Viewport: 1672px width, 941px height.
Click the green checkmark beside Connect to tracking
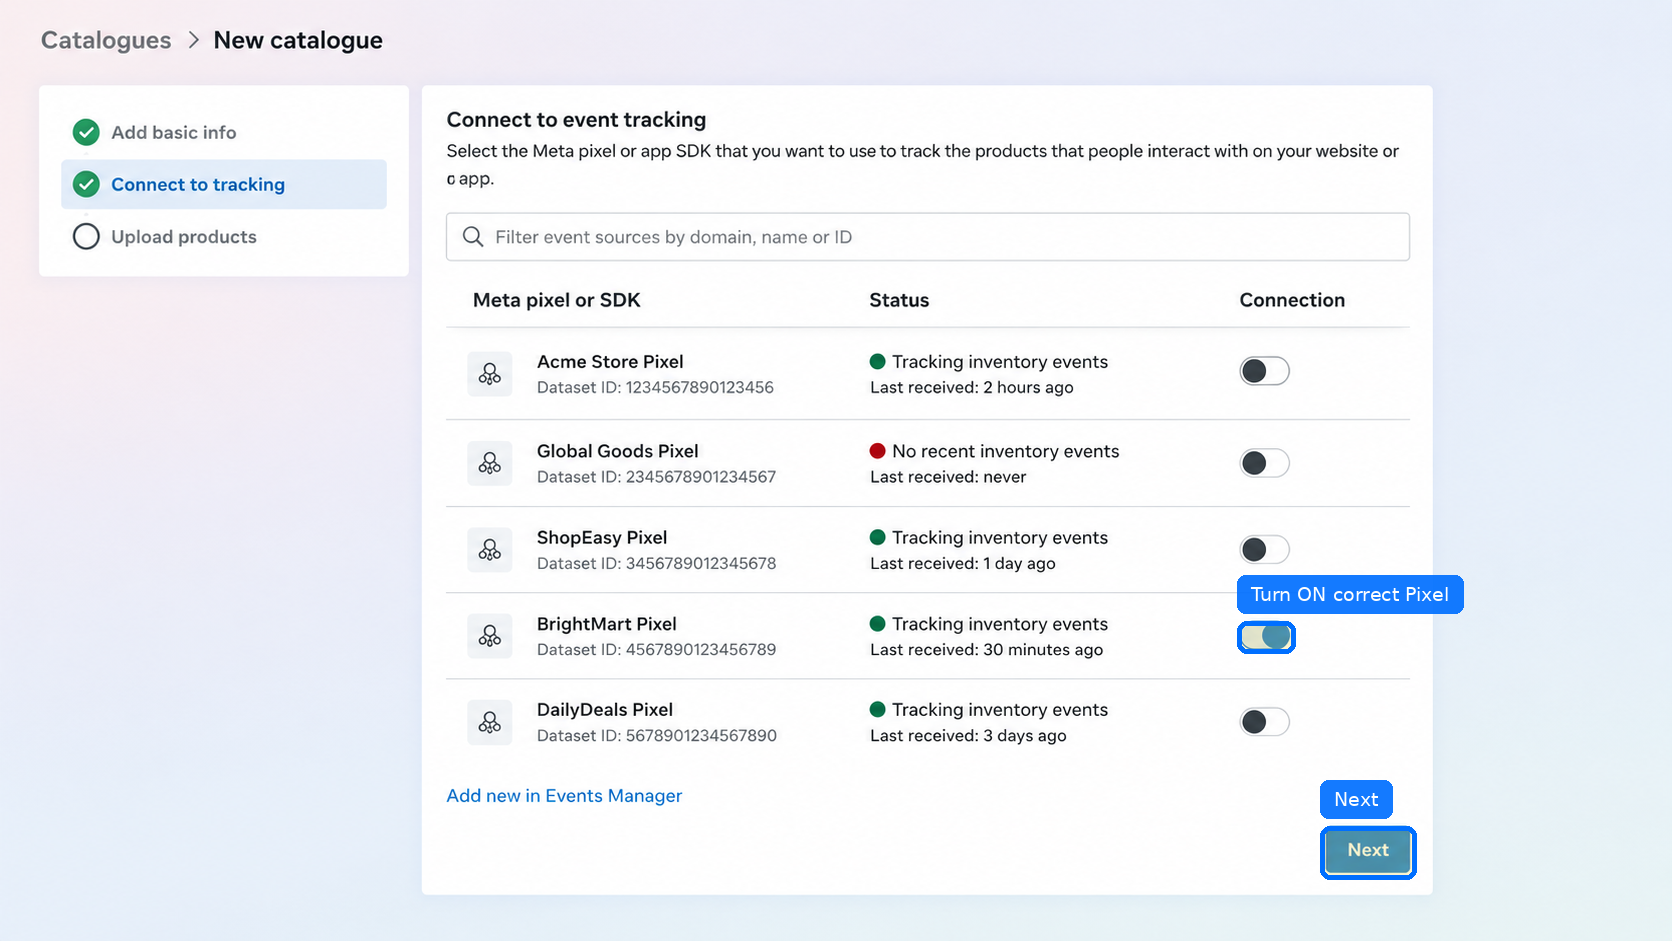[x=86, y=184]
